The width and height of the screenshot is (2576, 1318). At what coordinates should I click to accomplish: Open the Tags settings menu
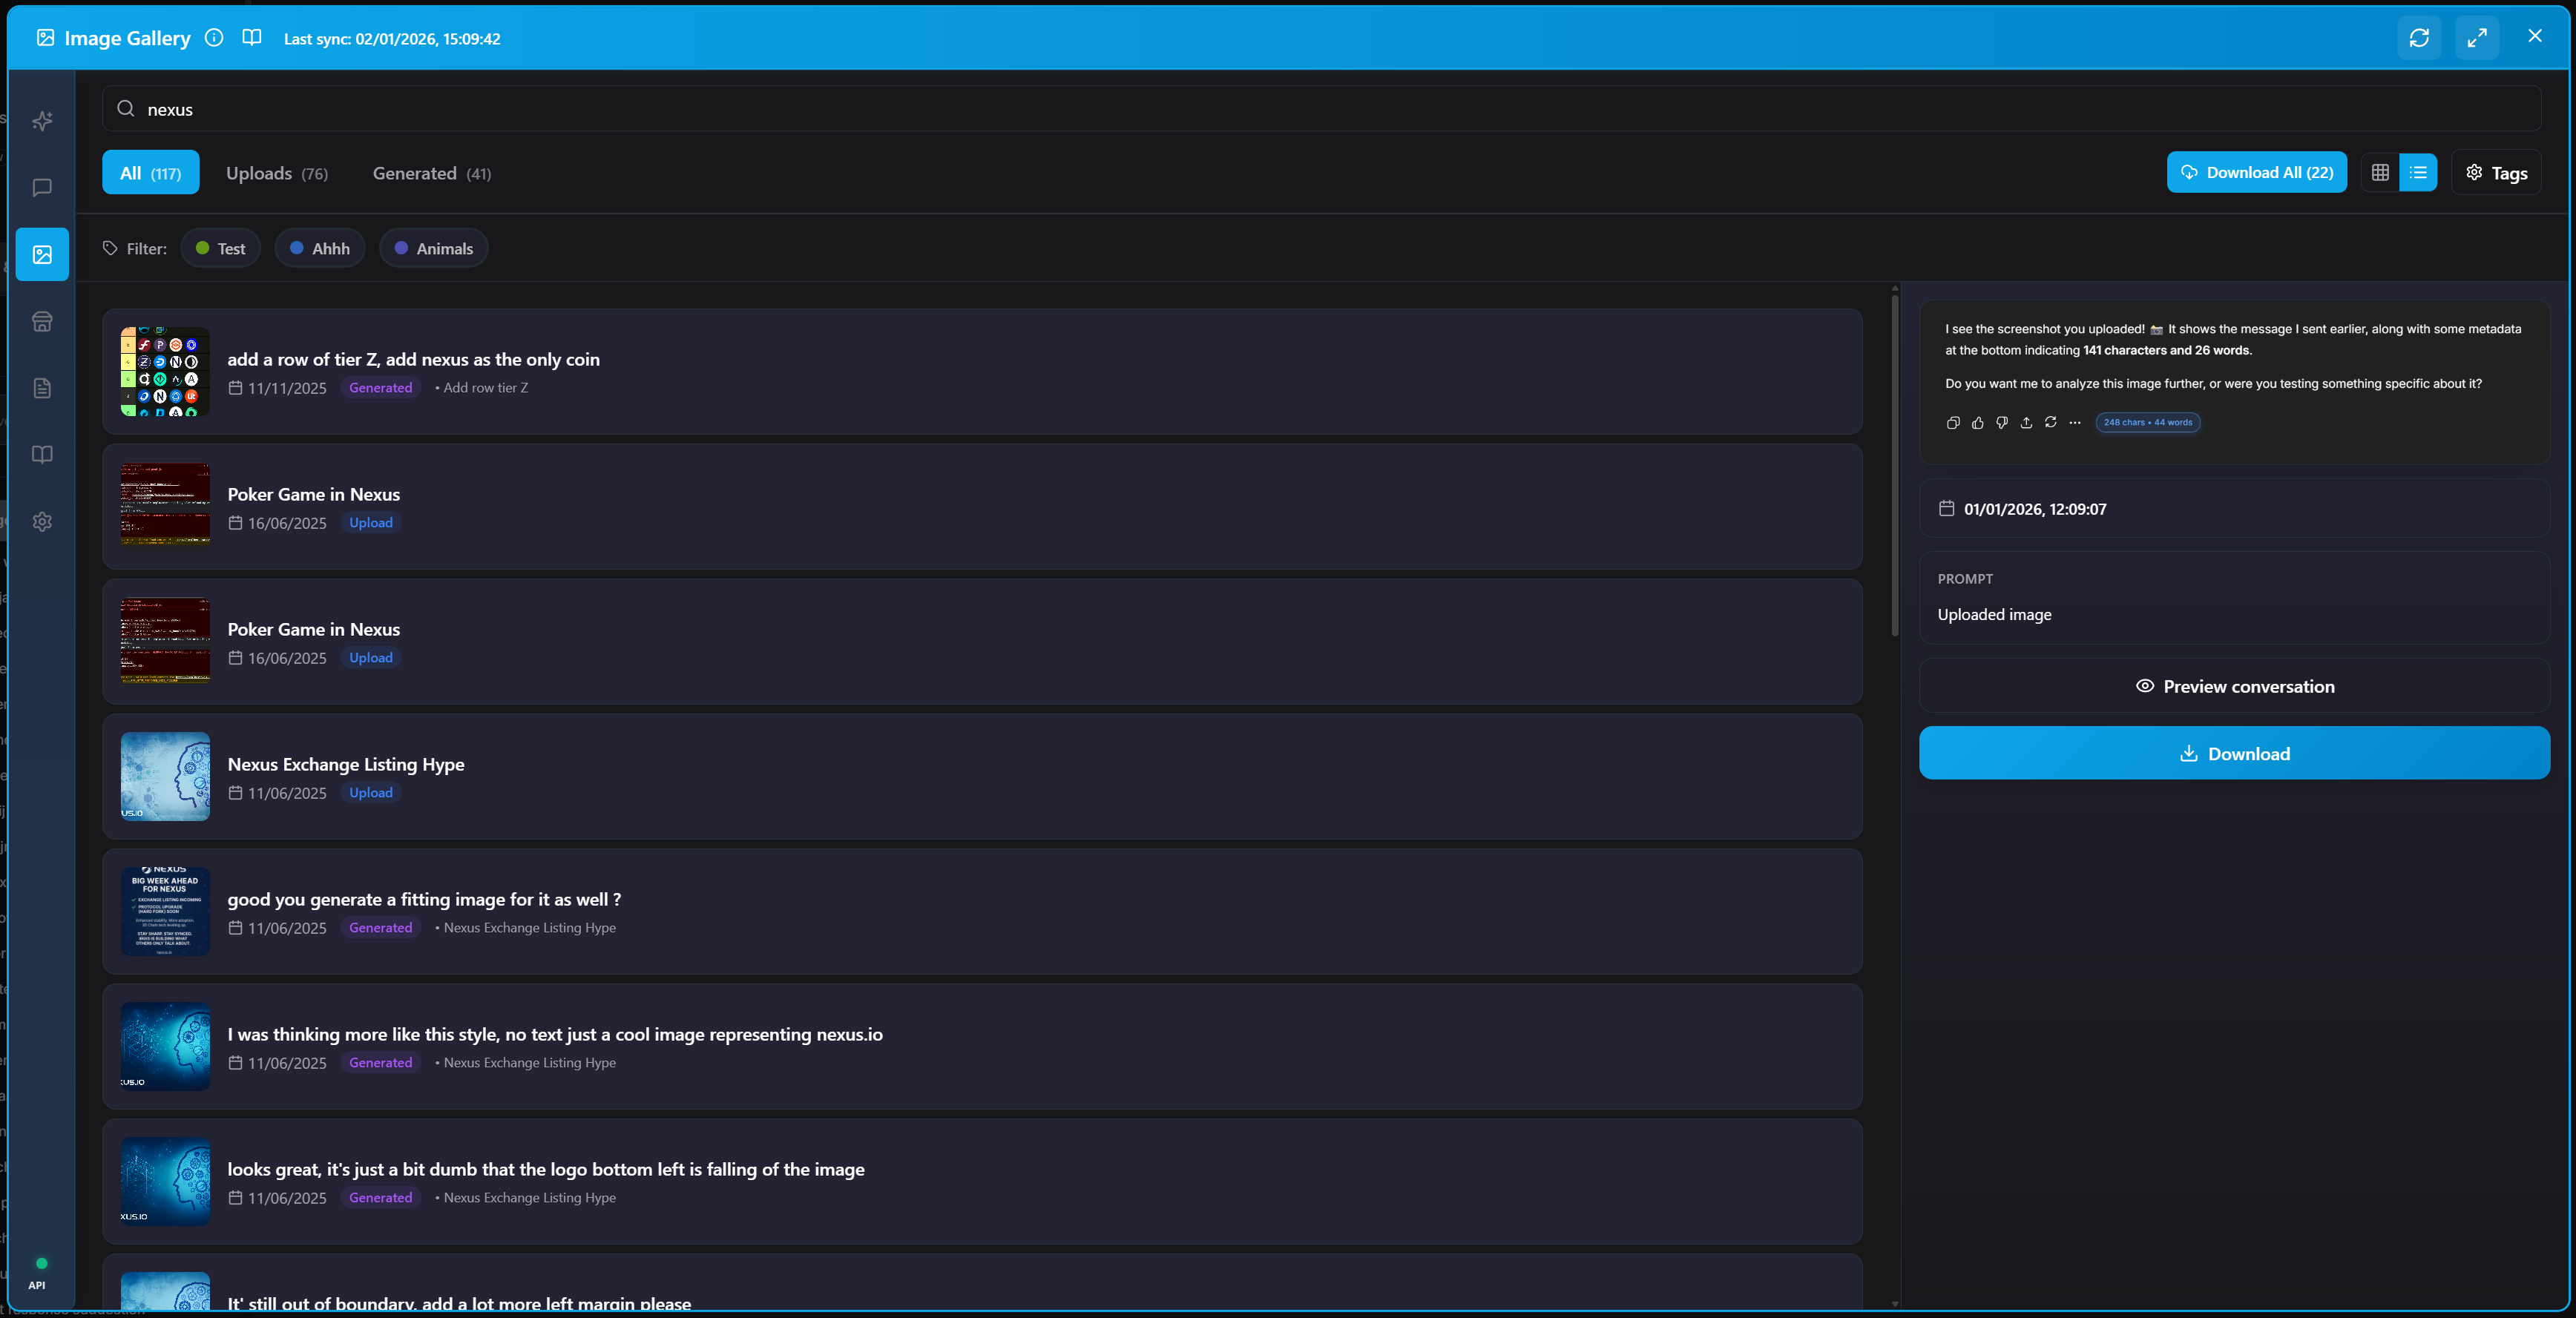[x=2496, y=172]
